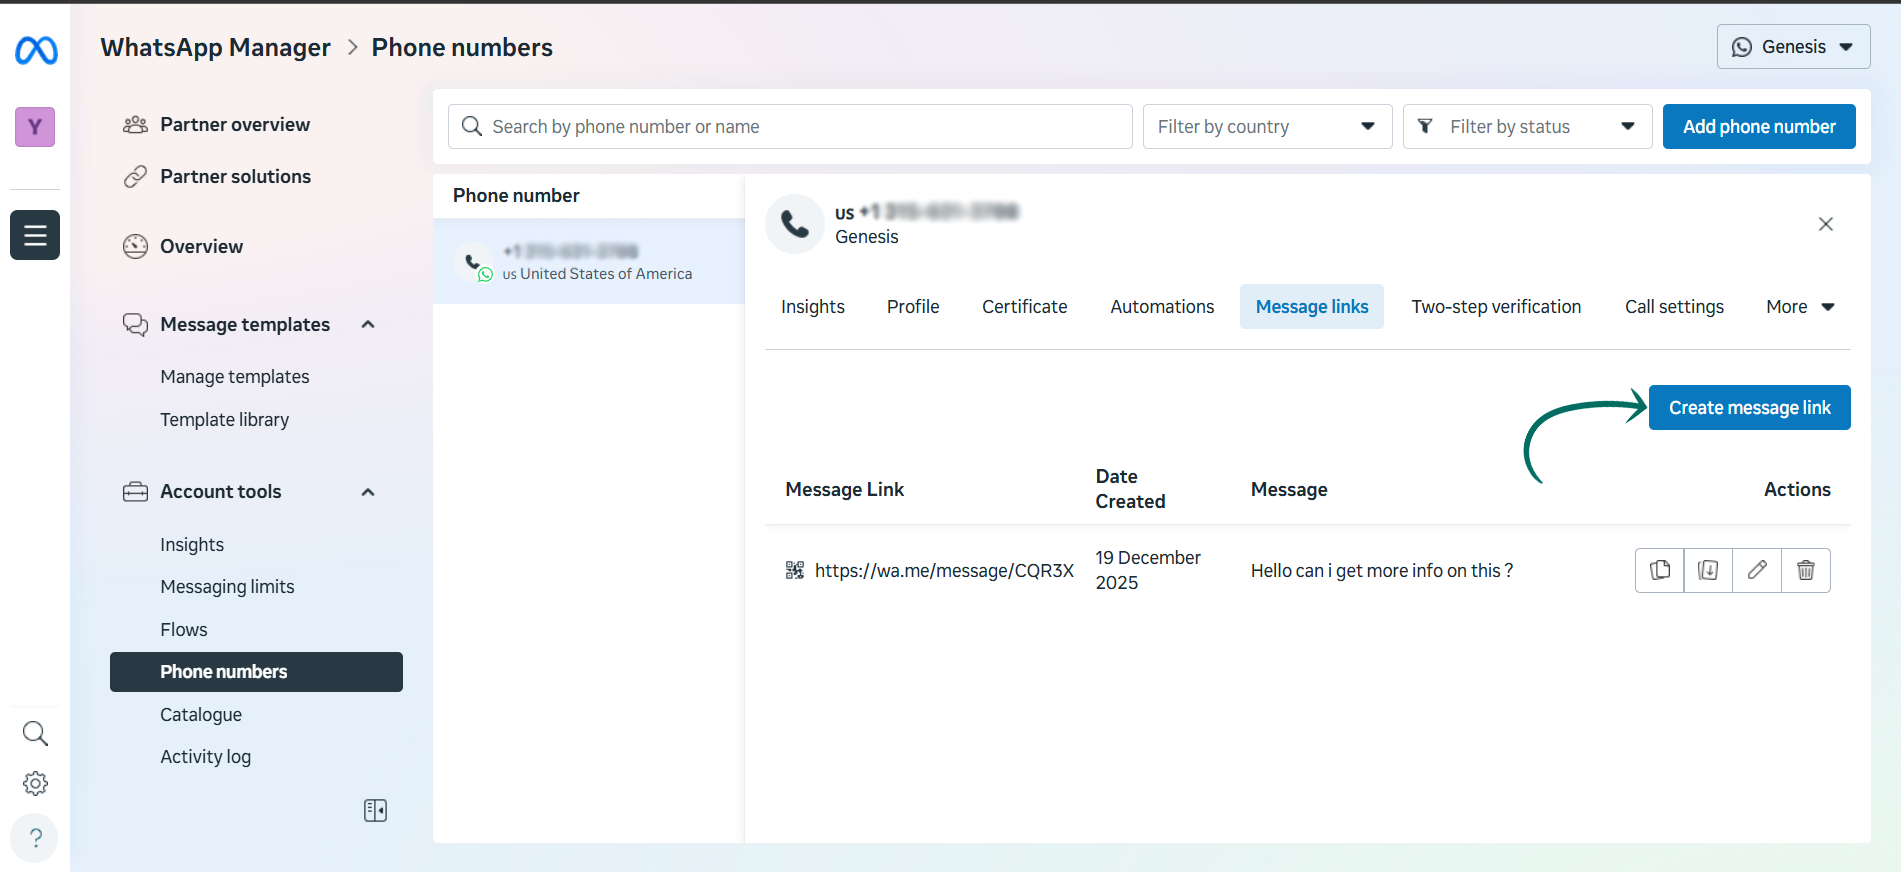Open the Filter by status dropdown
The width and height of the screenshot is (1901, 872).
pyautogui.click(x=1526, y=127)
